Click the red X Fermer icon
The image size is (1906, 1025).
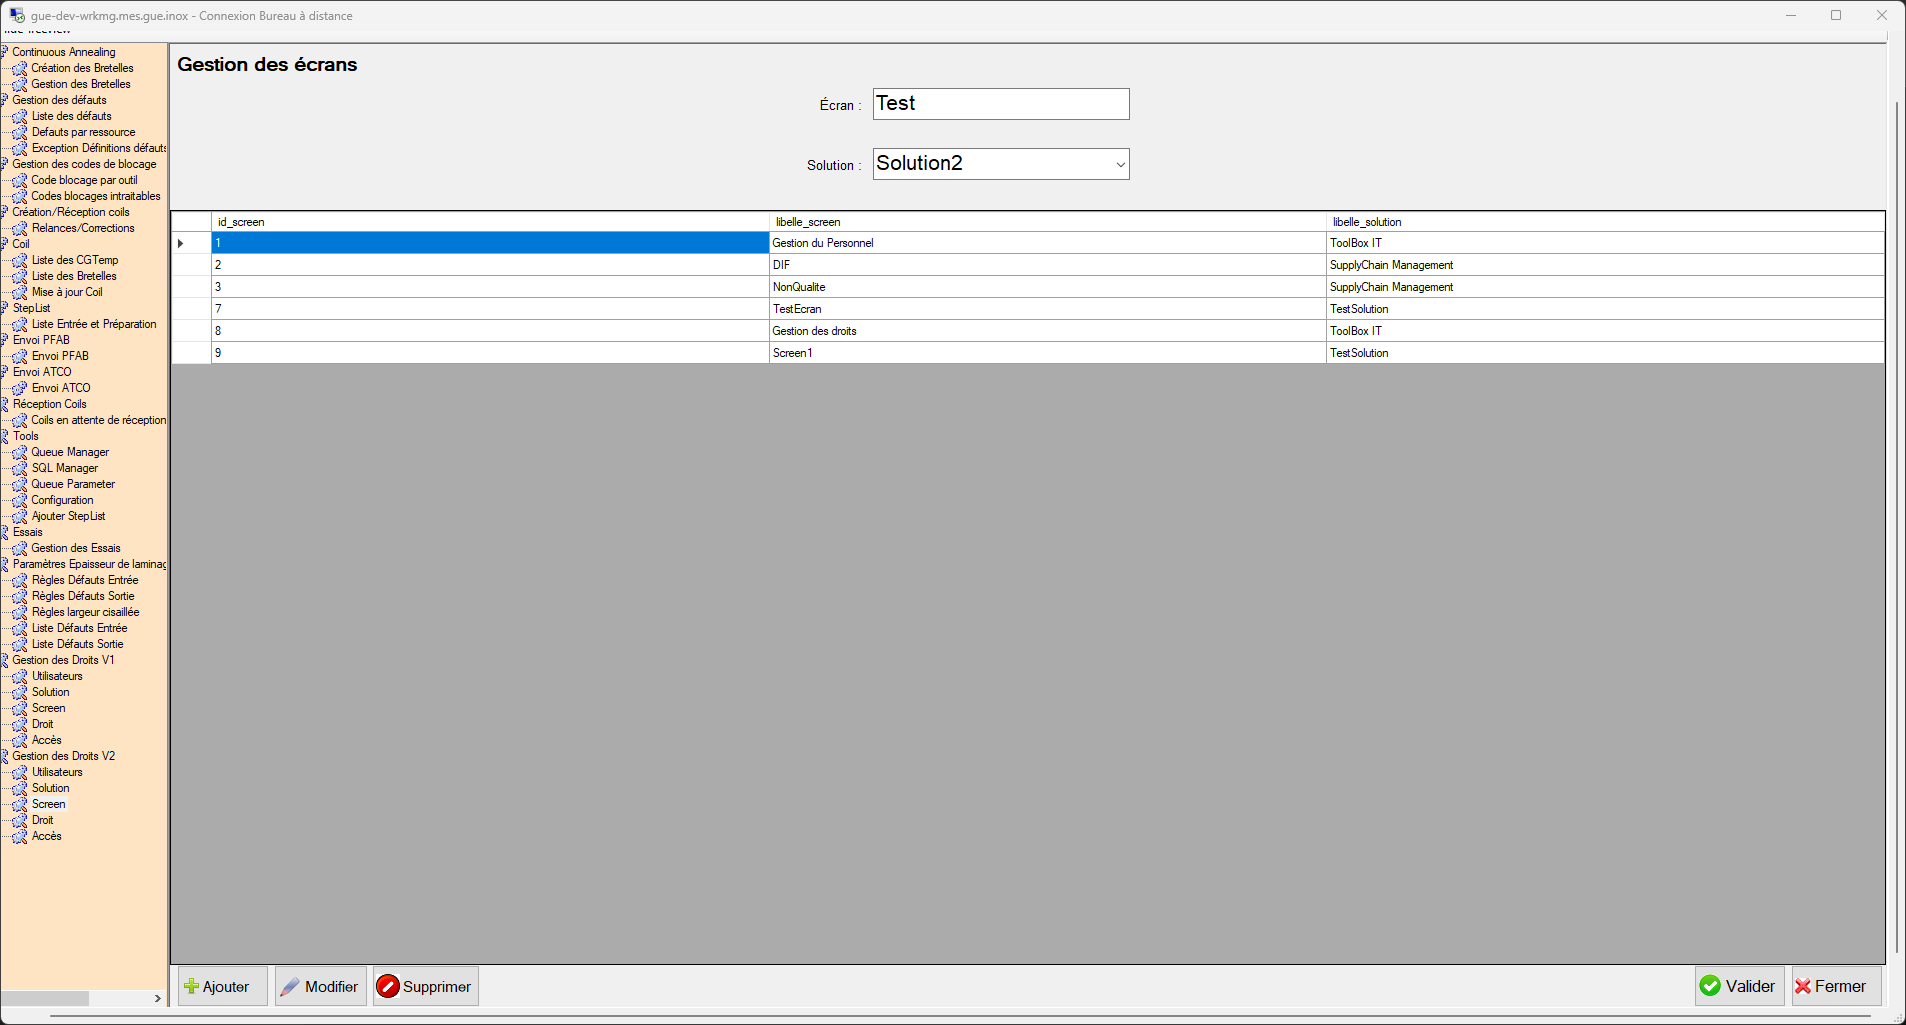1803,986
